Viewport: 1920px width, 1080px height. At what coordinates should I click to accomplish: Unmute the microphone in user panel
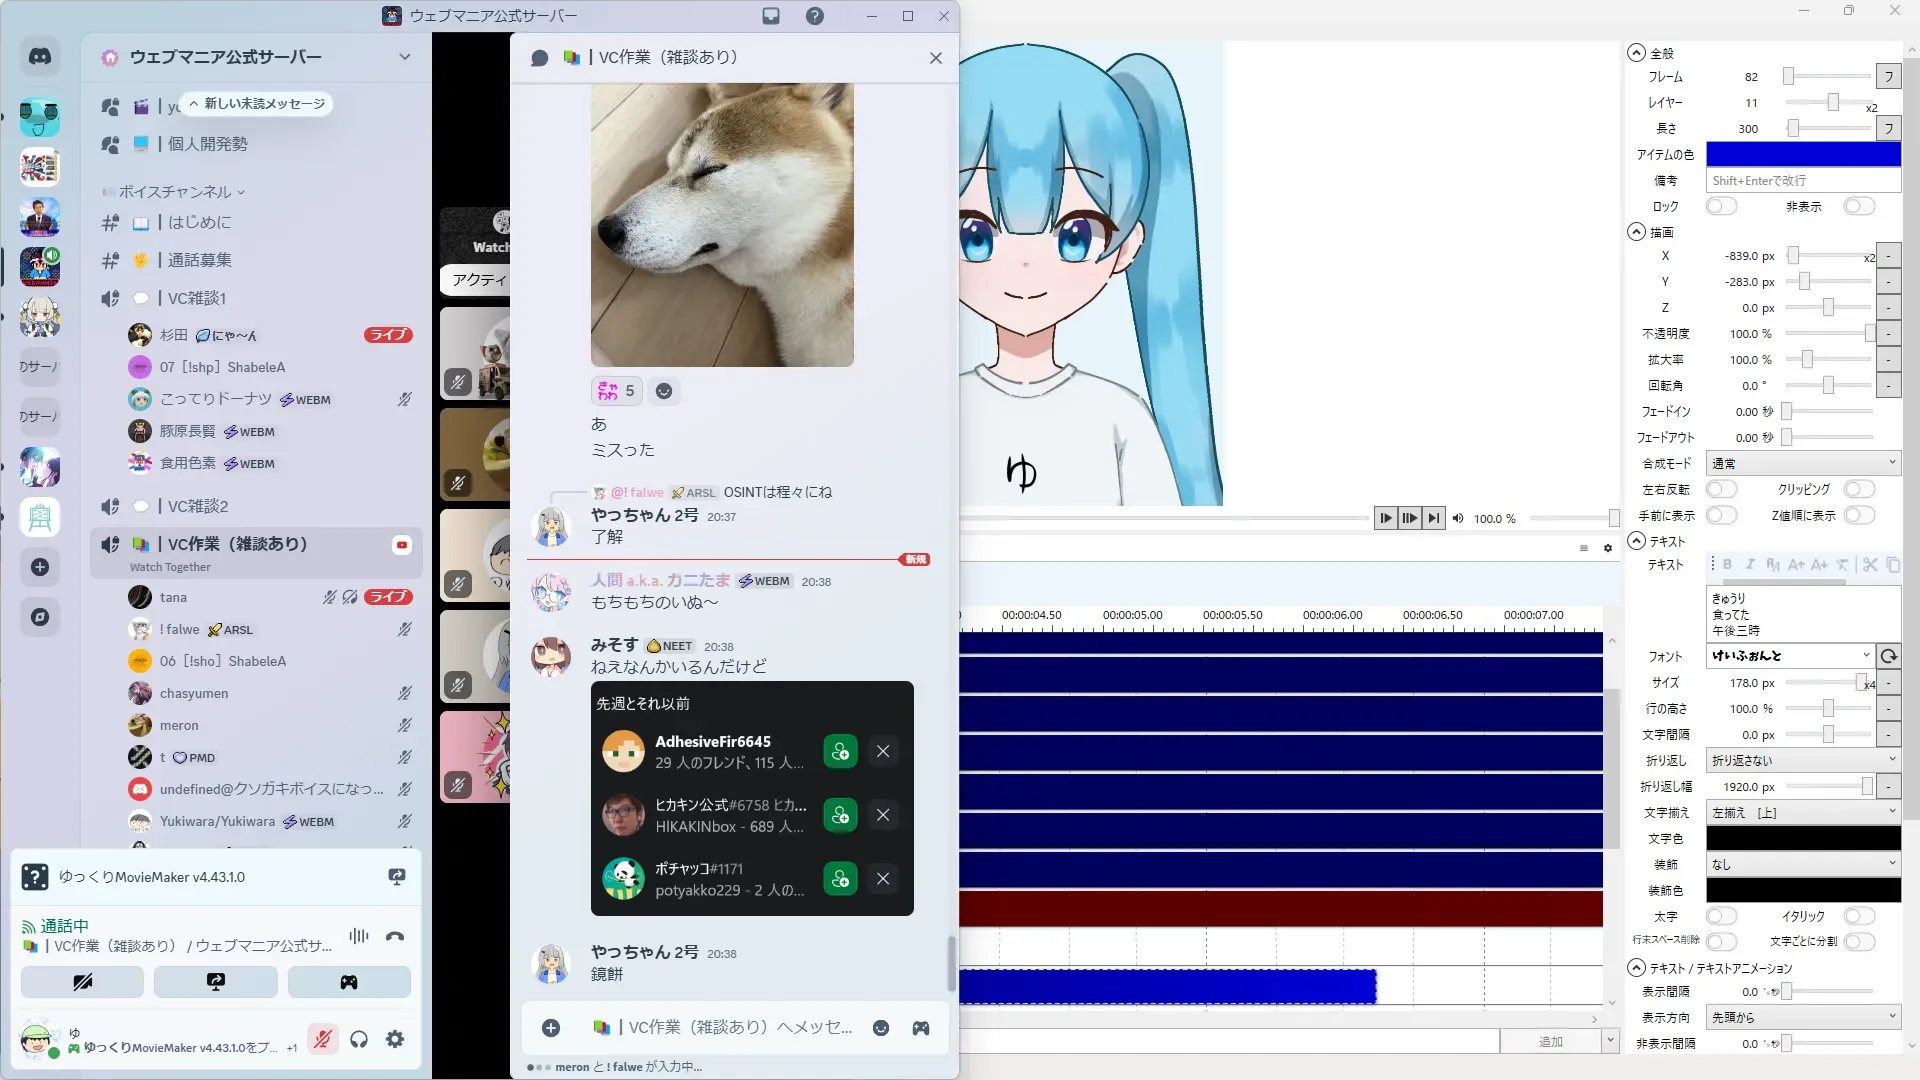pos(322,1039)
